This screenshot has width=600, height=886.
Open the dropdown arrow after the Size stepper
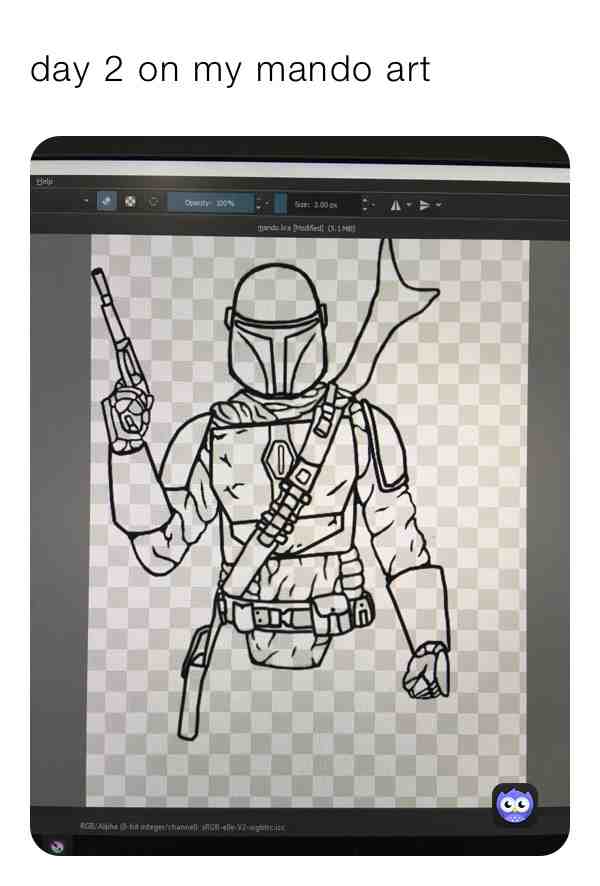[x=373, y=205]
